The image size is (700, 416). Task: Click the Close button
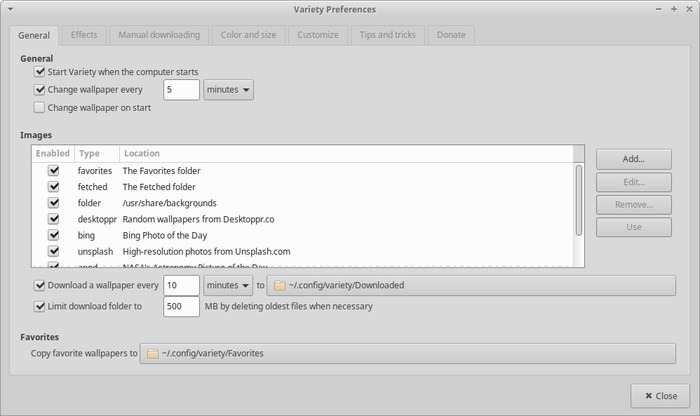coord(660,396)
